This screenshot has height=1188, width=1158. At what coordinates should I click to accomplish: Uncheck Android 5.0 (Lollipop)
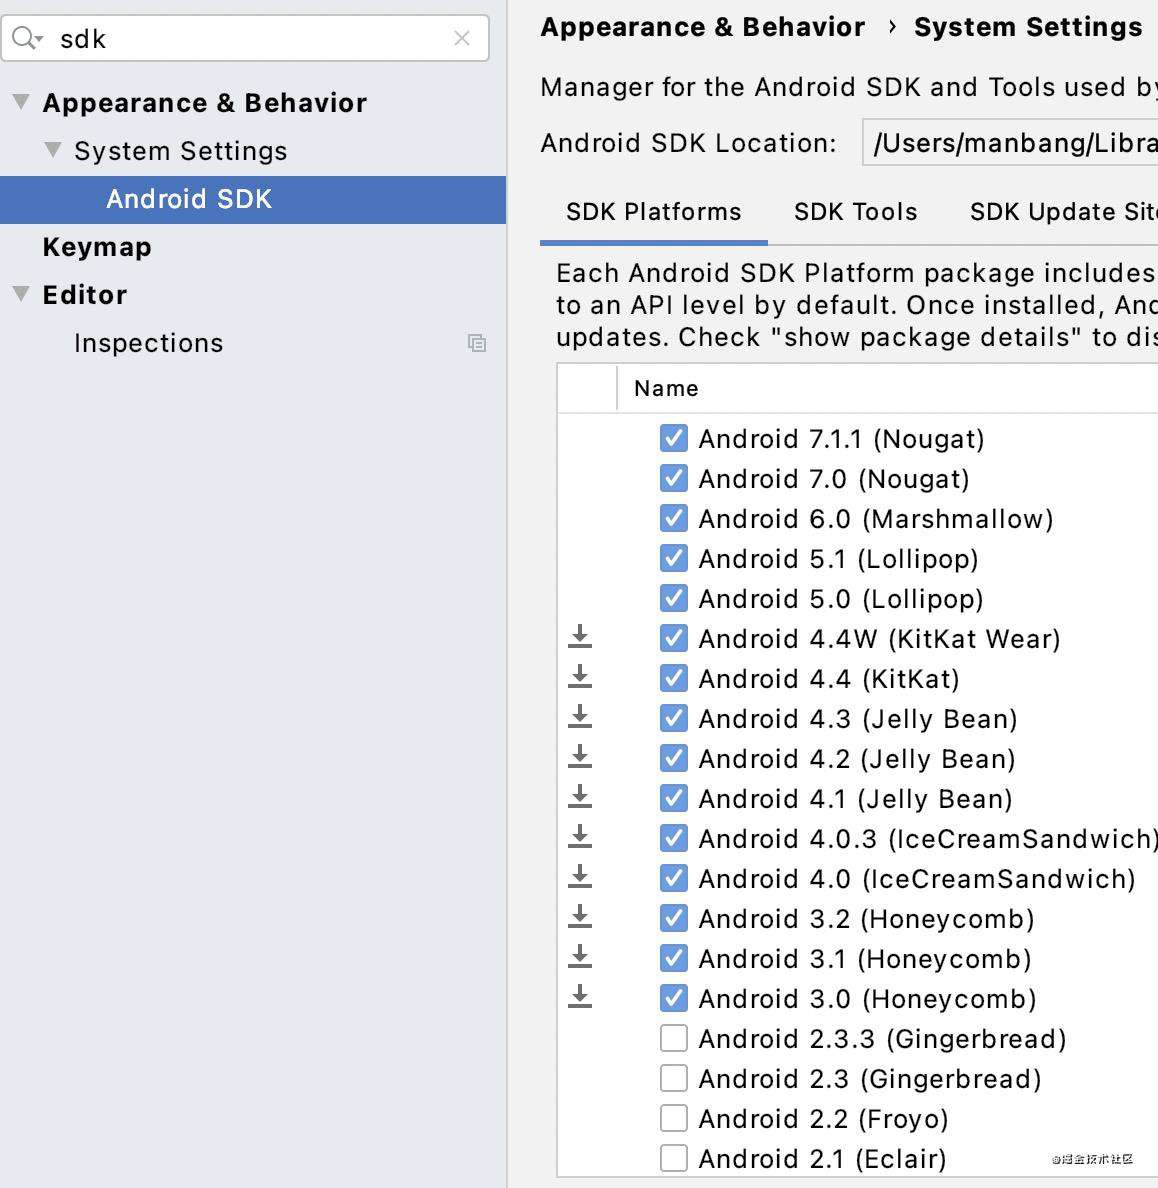tap(674, 599)
